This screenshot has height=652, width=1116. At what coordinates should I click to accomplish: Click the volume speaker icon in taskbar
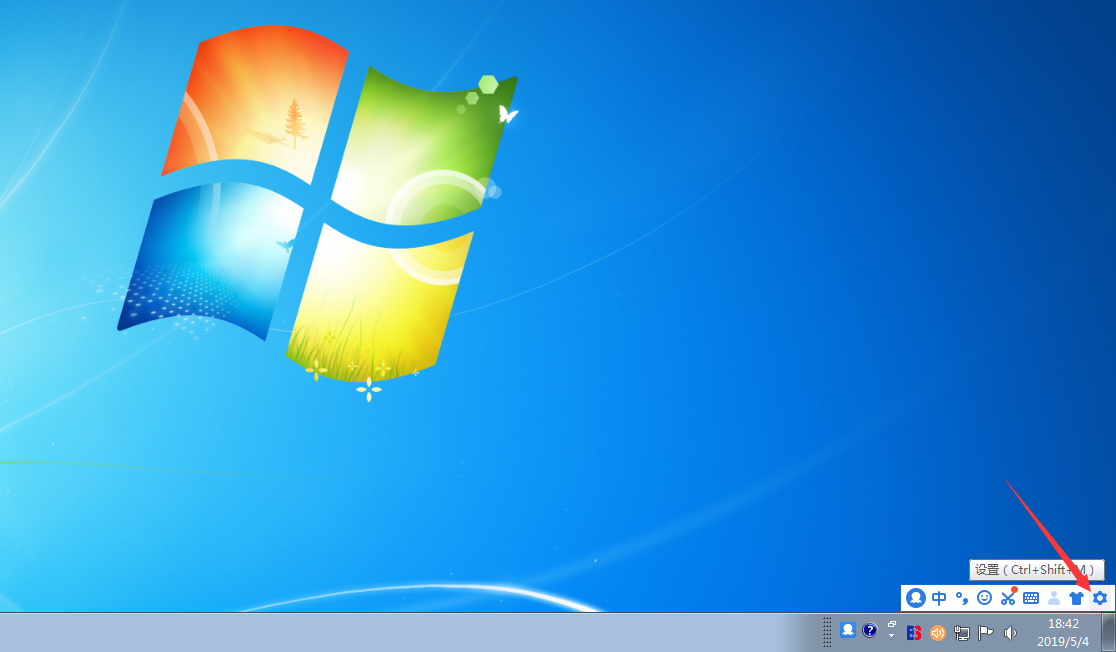[1011, 631]
